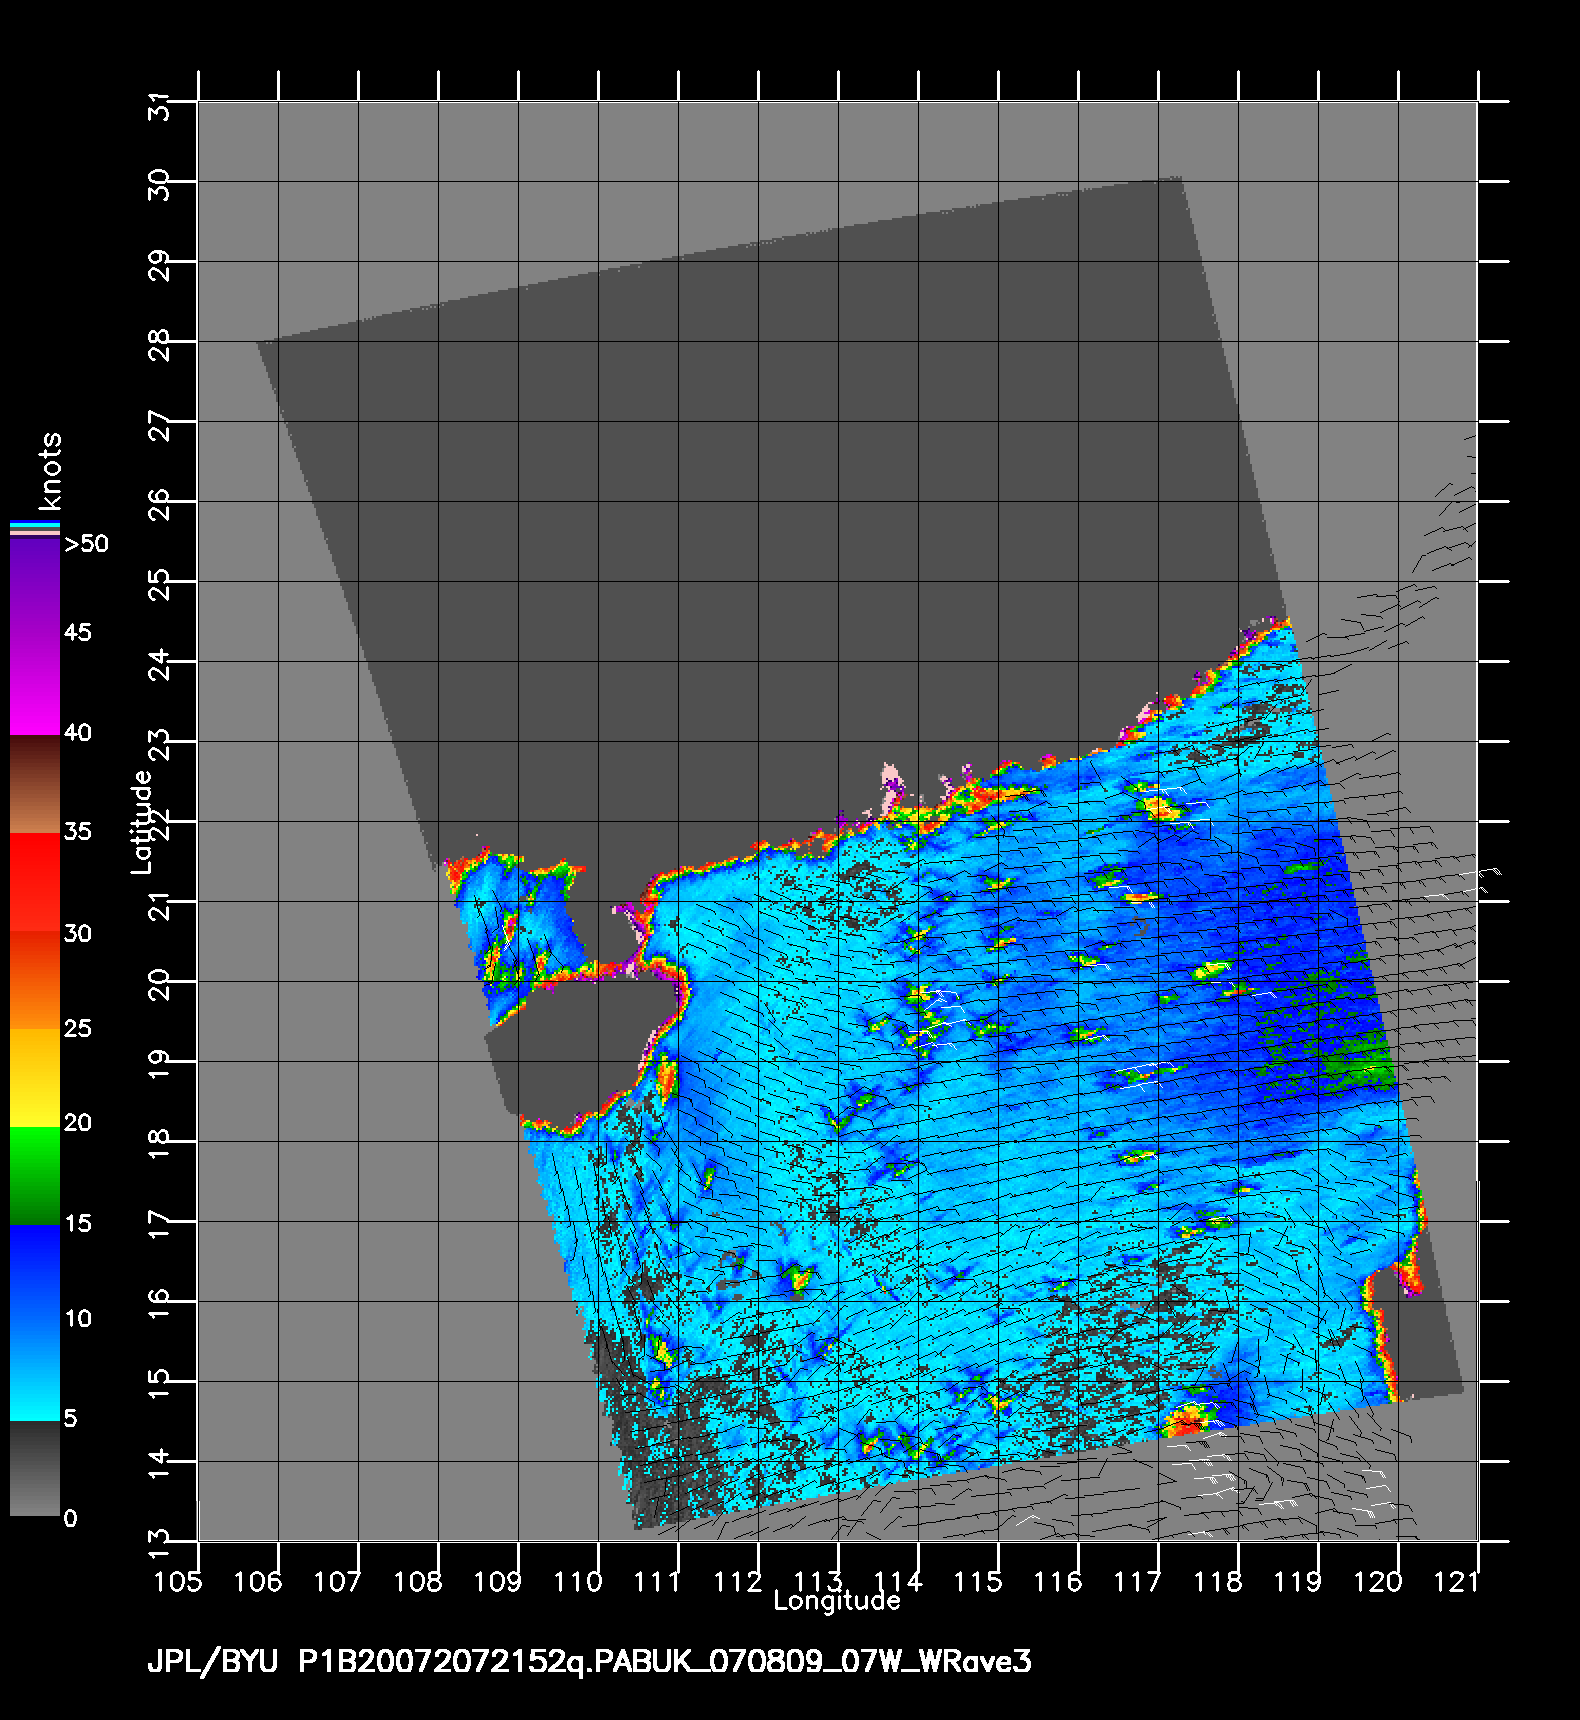Click longitude tick label '109'
Viewport: 1580px width, 1720px height.
coord(498,1582)
